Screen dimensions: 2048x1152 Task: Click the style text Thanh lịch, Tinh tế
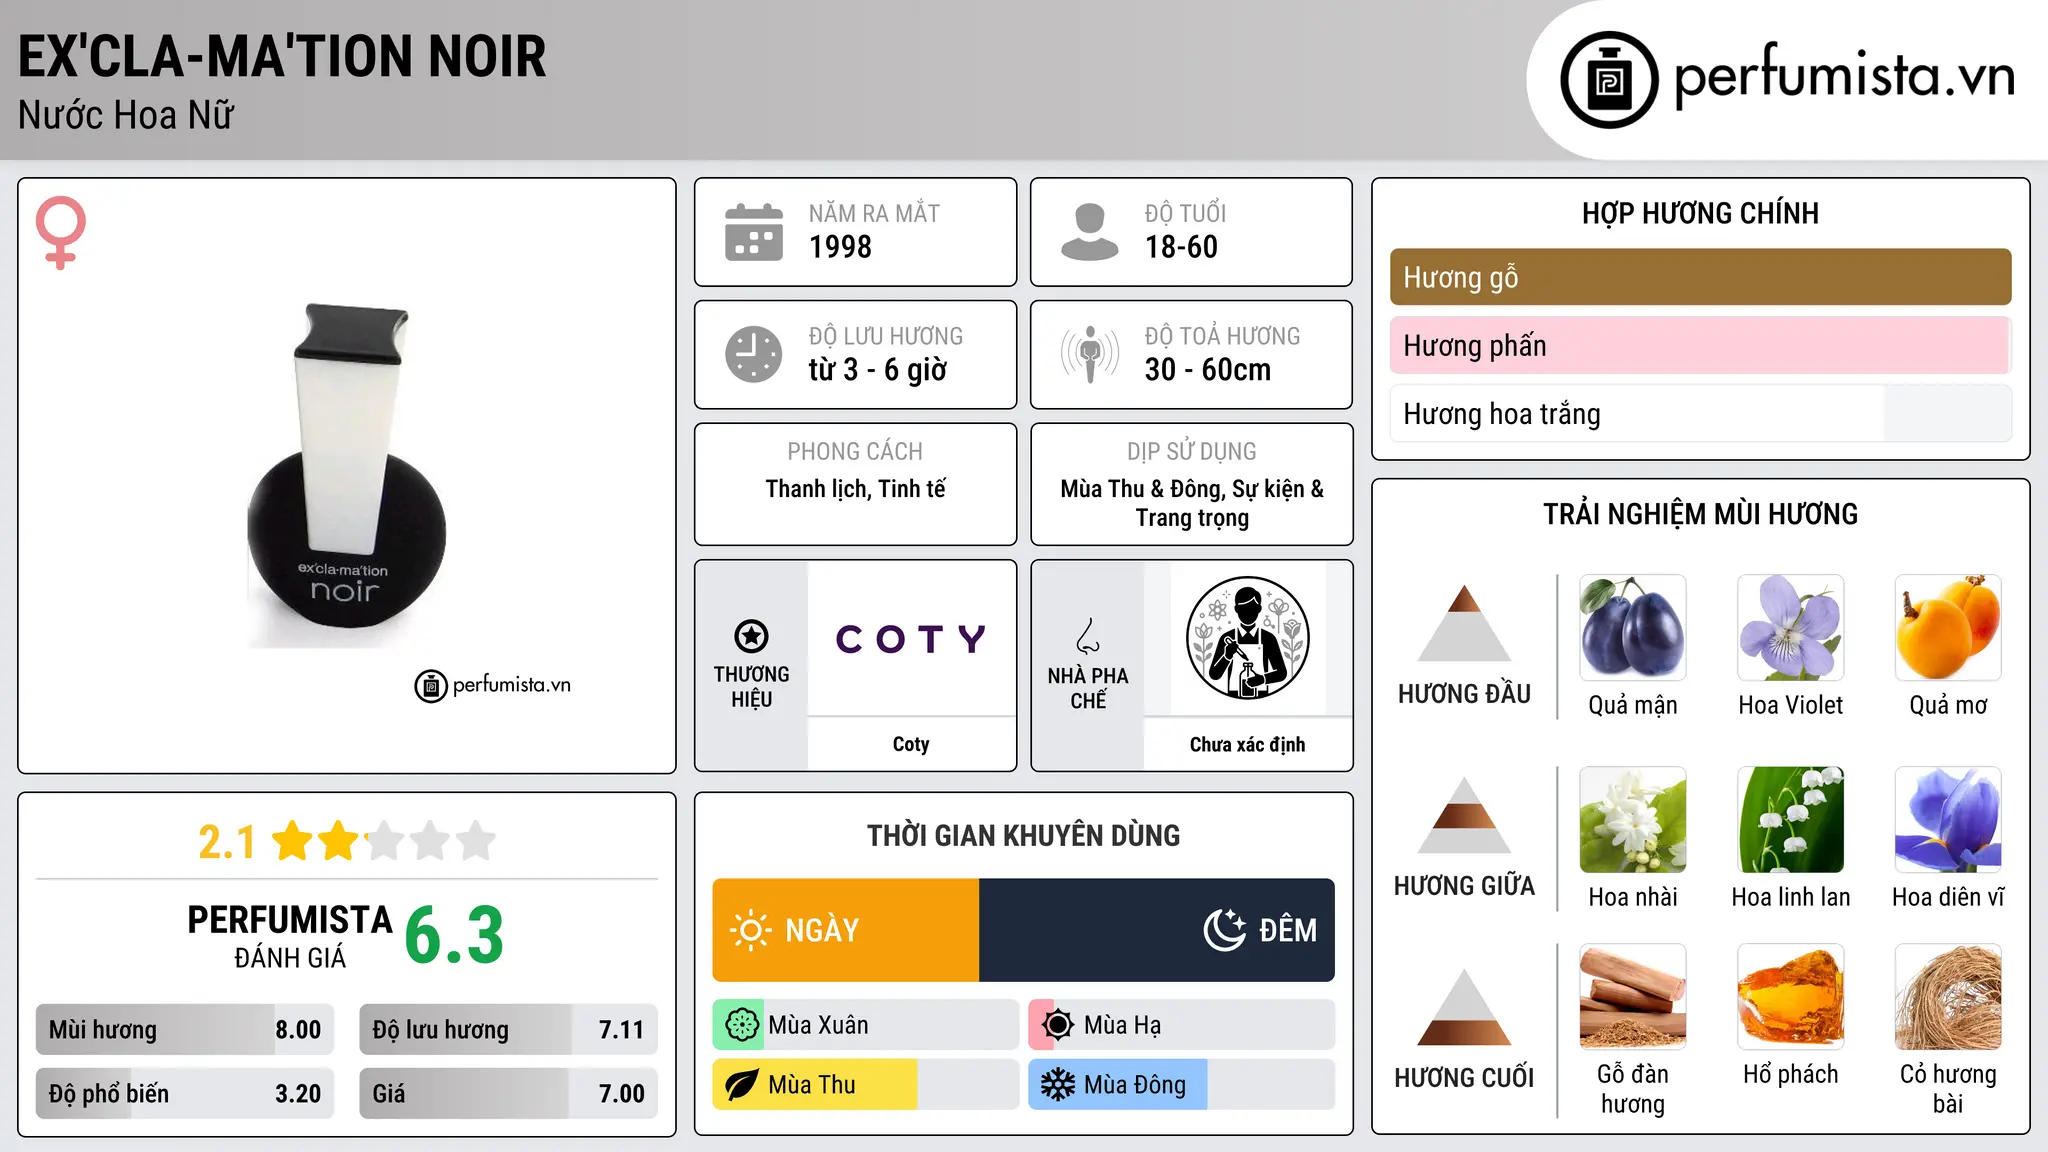coord(855,489)
